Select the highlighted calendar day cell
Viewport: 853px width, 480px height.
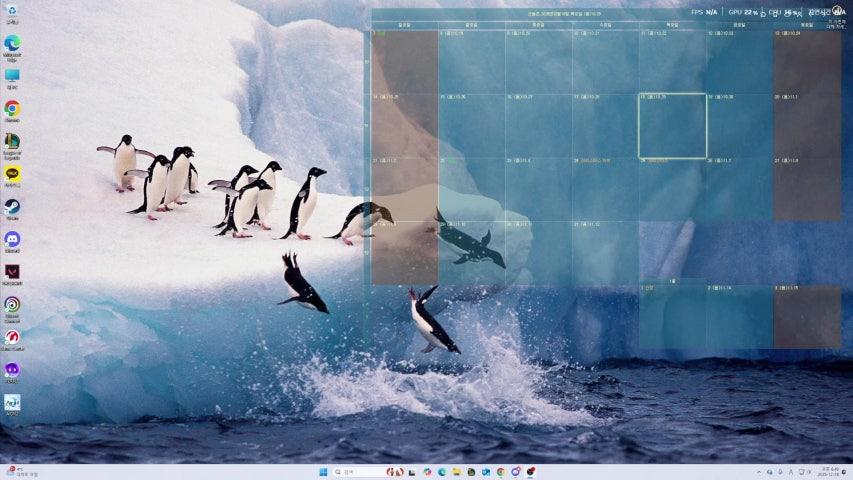[x=672, y=125]
